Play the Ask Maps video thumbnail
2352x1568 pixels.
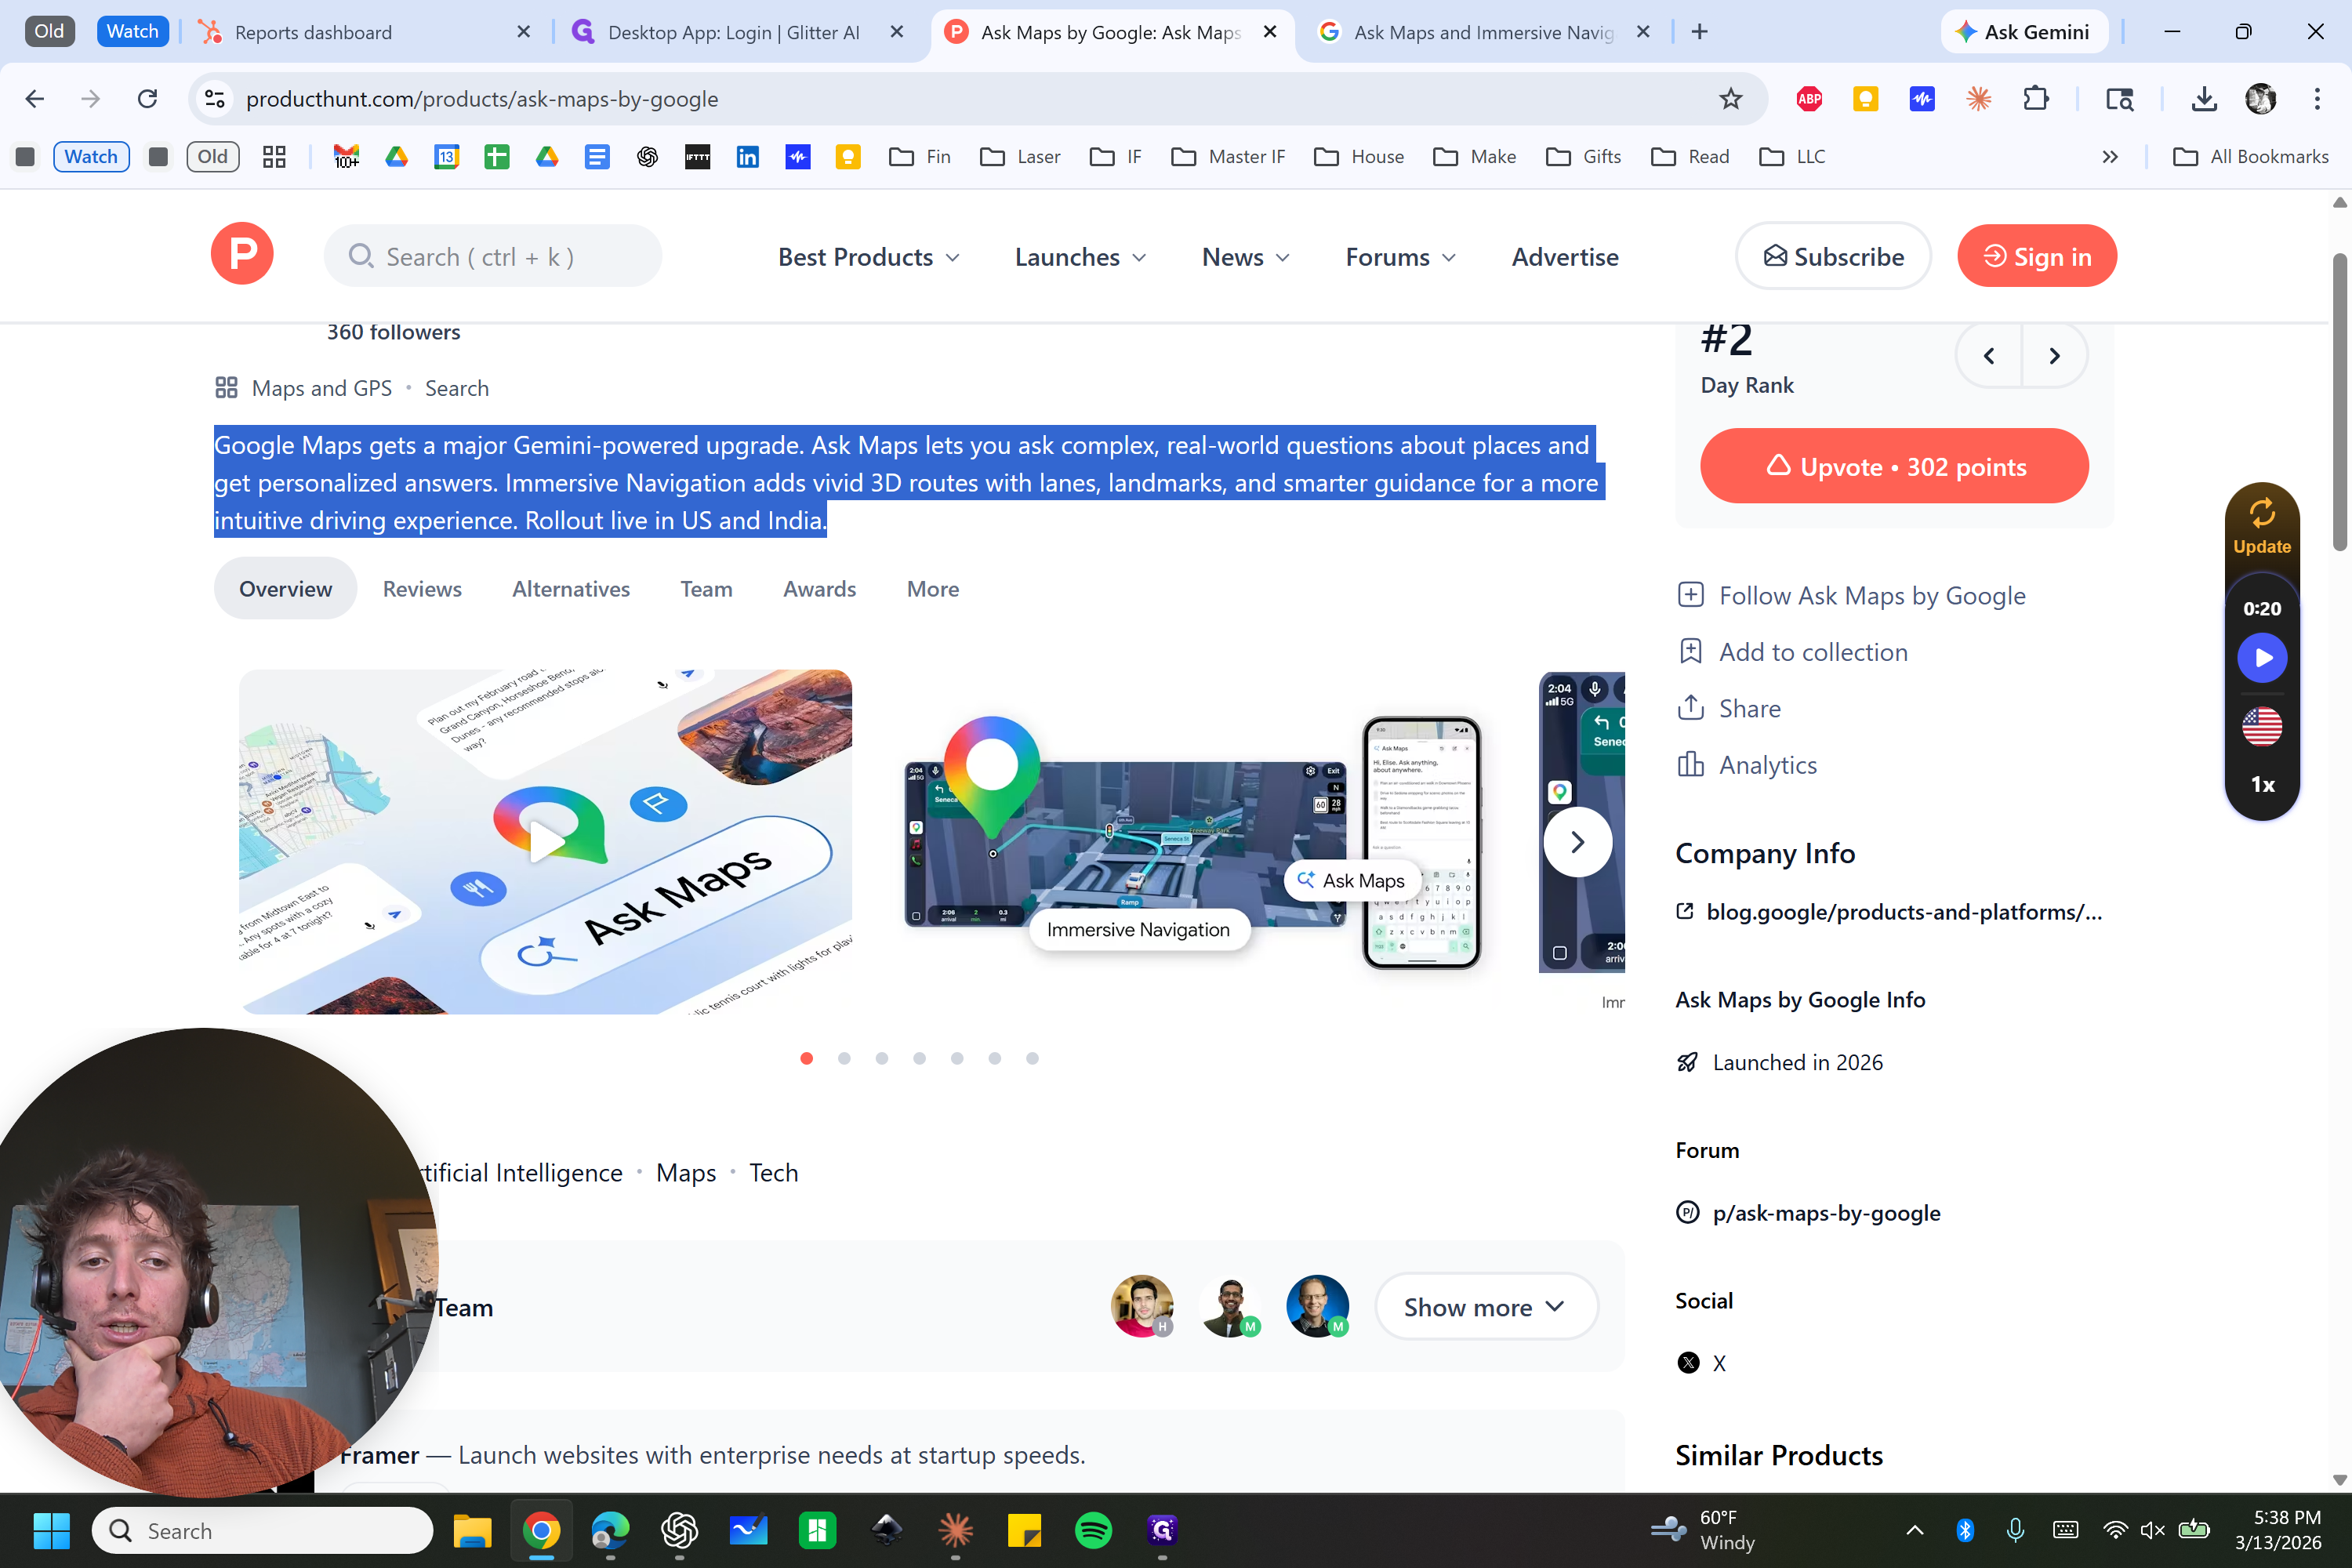coord(545,842)
